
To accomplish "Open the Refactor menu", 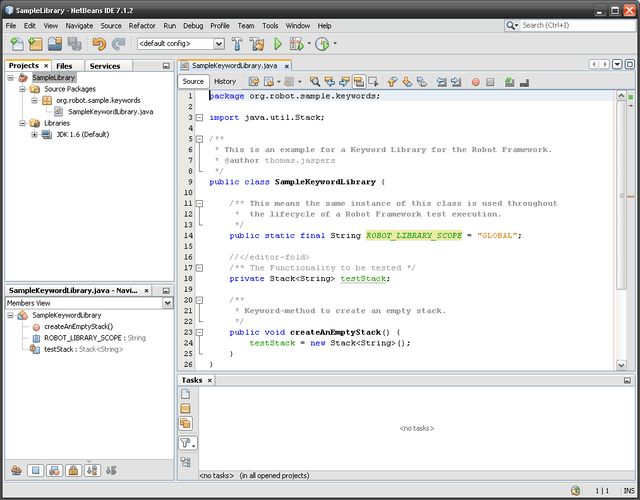I will (142, 24).
